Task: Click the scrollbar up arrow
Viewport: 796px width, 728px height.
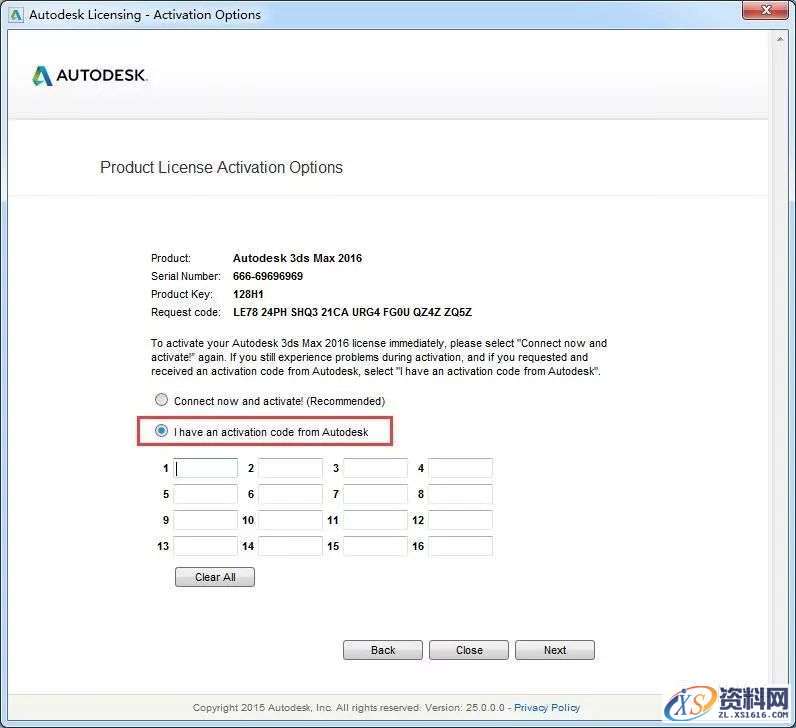Action: tap(779, 40)
